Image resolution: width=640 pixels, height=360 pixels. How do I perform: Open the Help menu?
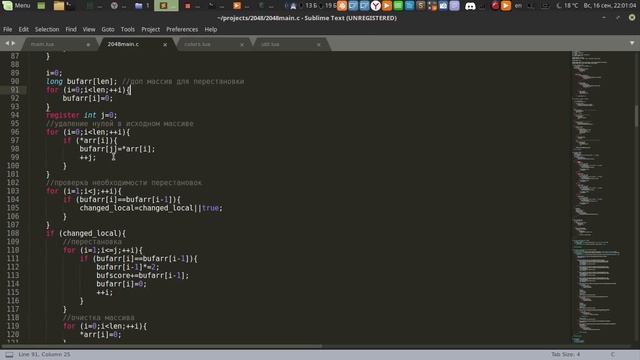(211, 29)
